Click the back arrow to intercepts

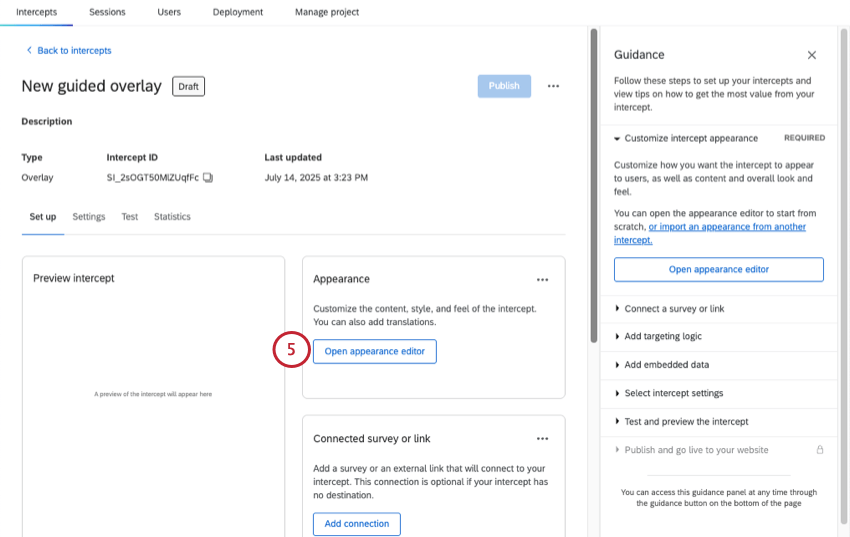coord(29,50)
